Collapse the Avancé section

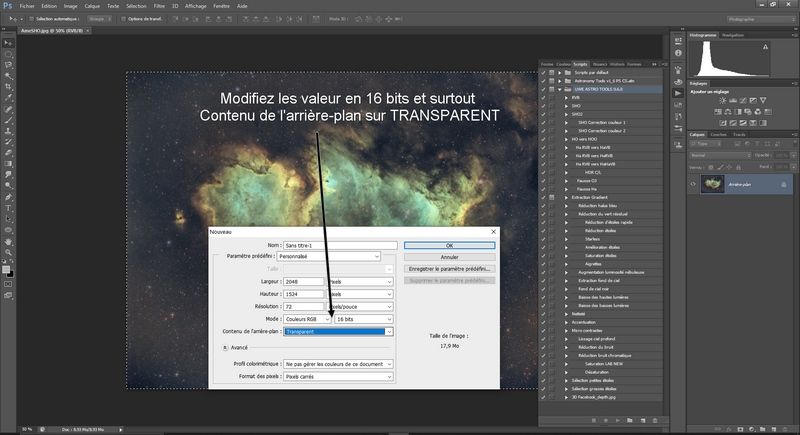225,348
